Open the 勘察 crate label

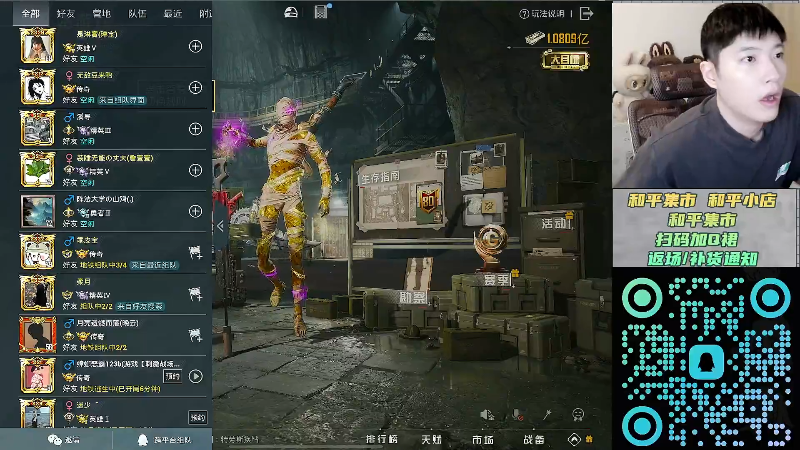[412, 296]
